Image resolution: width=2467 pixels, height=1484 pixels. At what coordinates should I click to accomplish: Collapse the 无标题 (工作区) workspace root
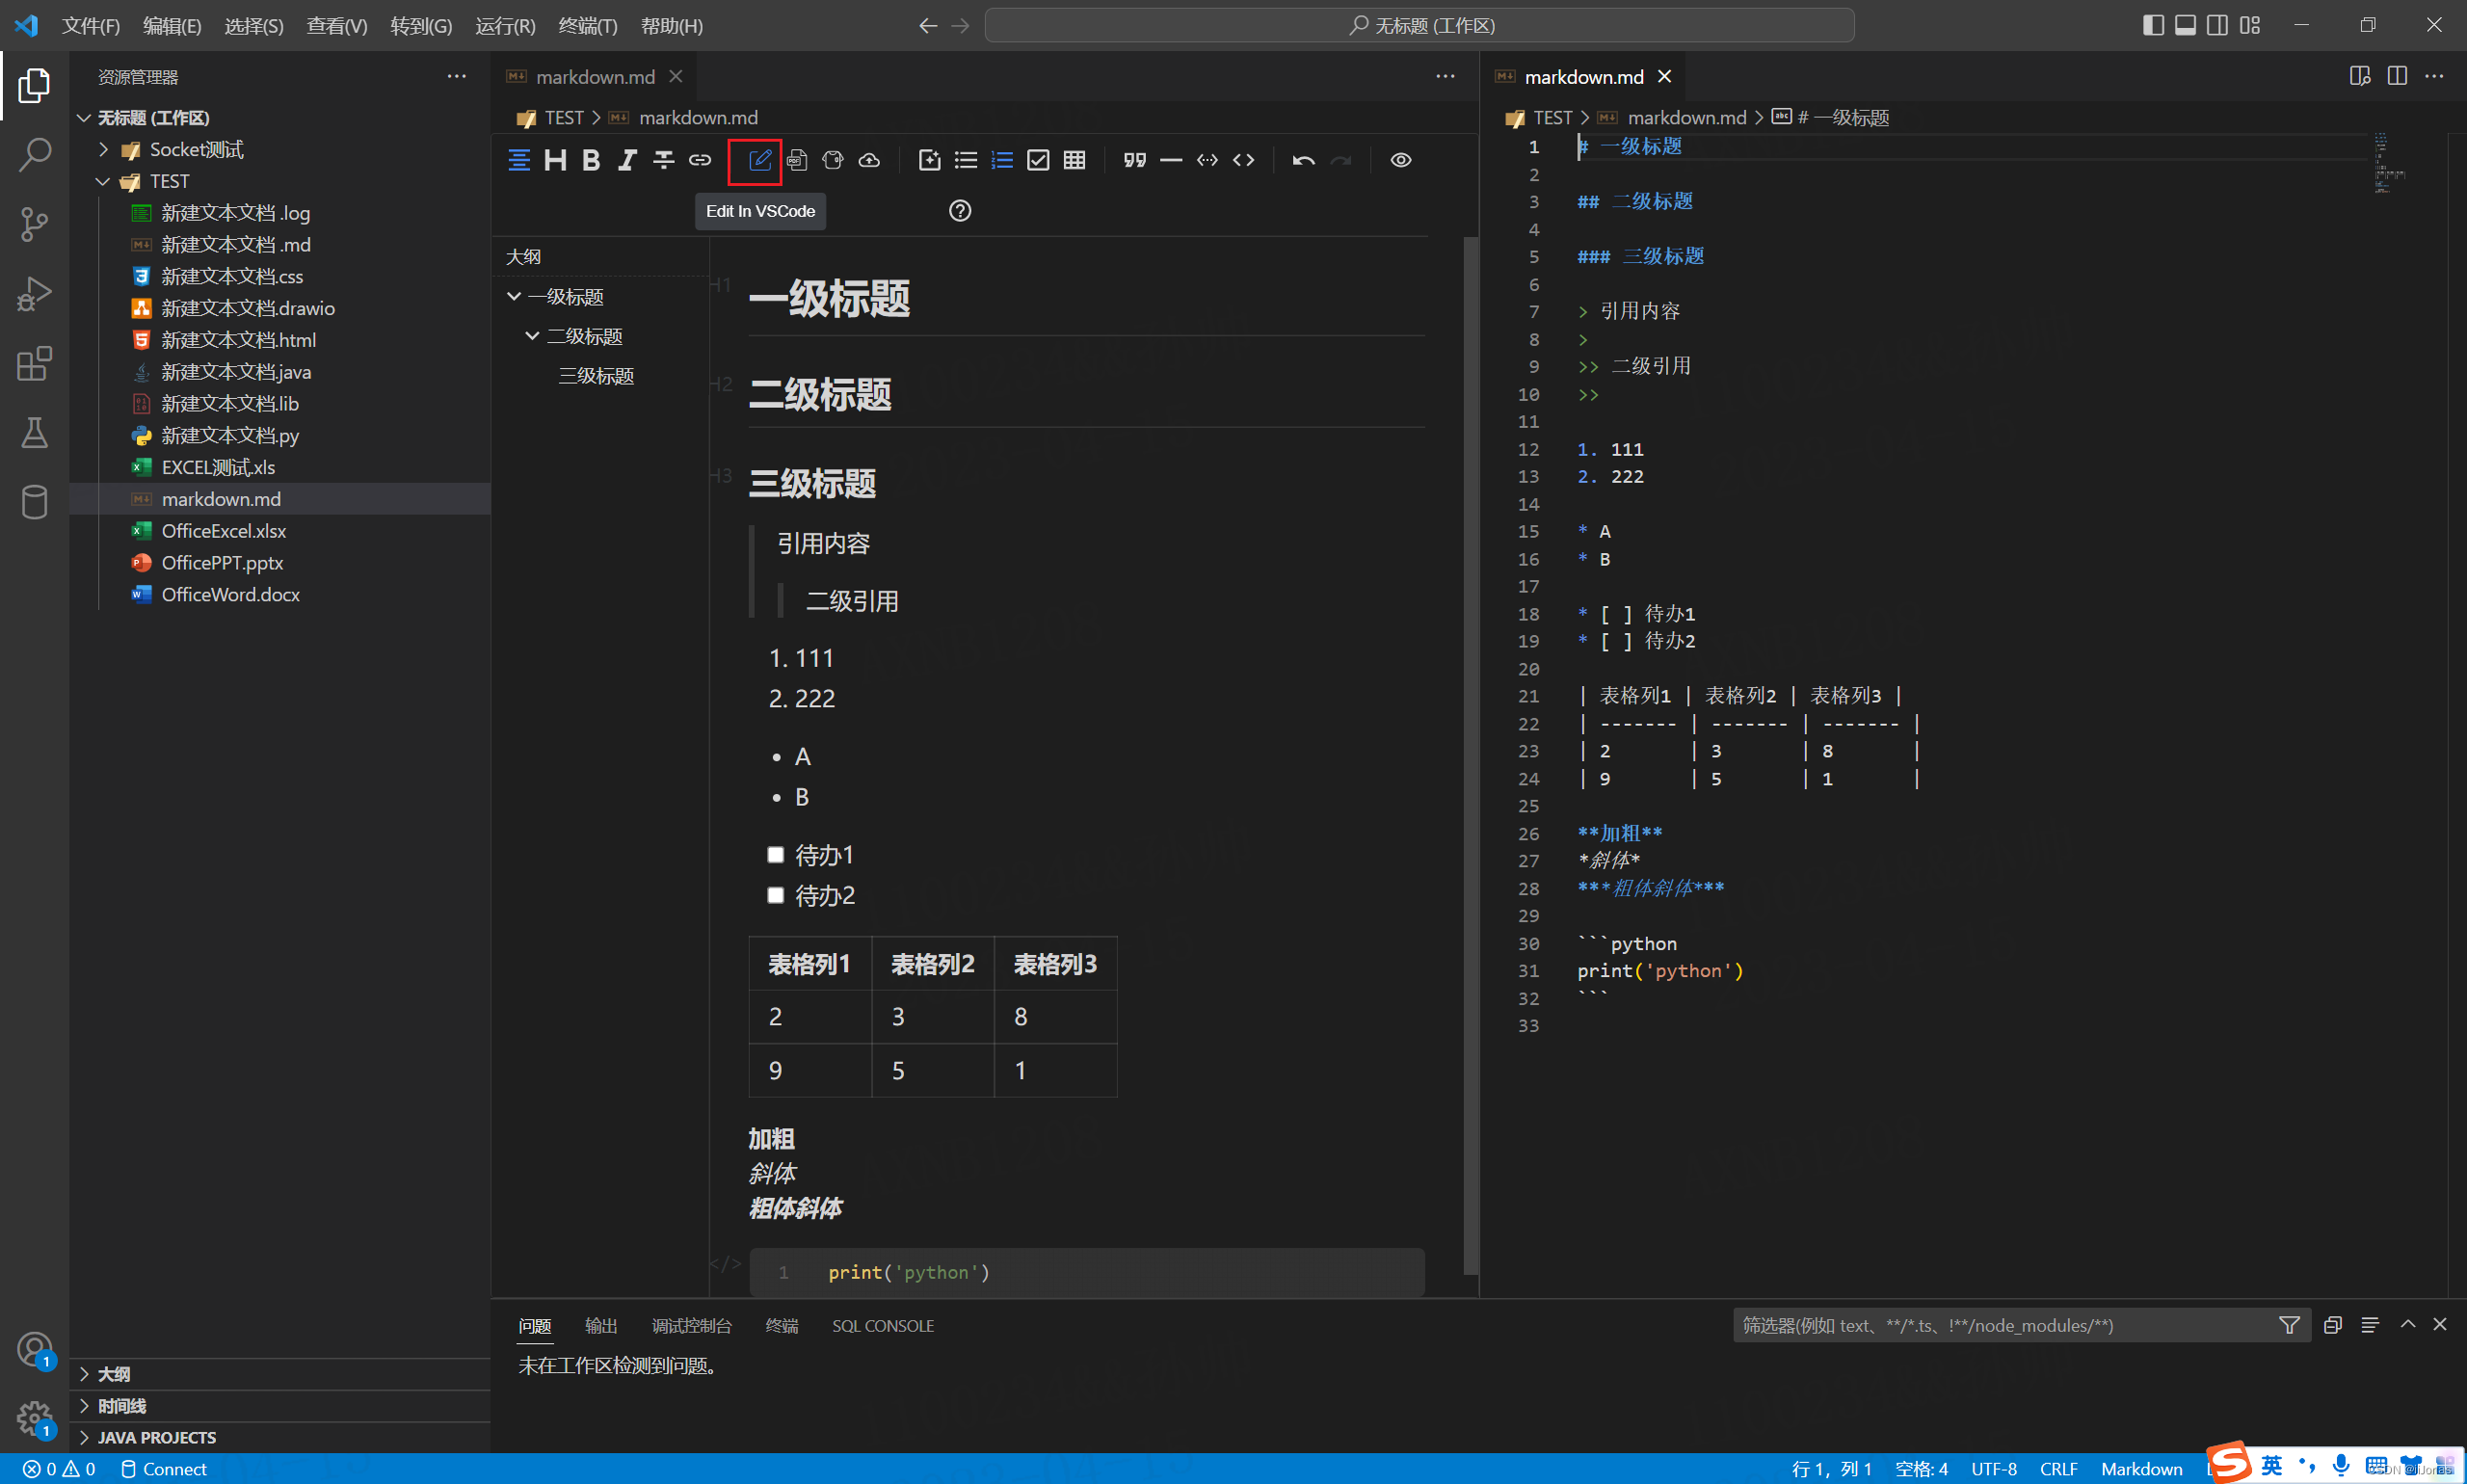pos(84,118)
